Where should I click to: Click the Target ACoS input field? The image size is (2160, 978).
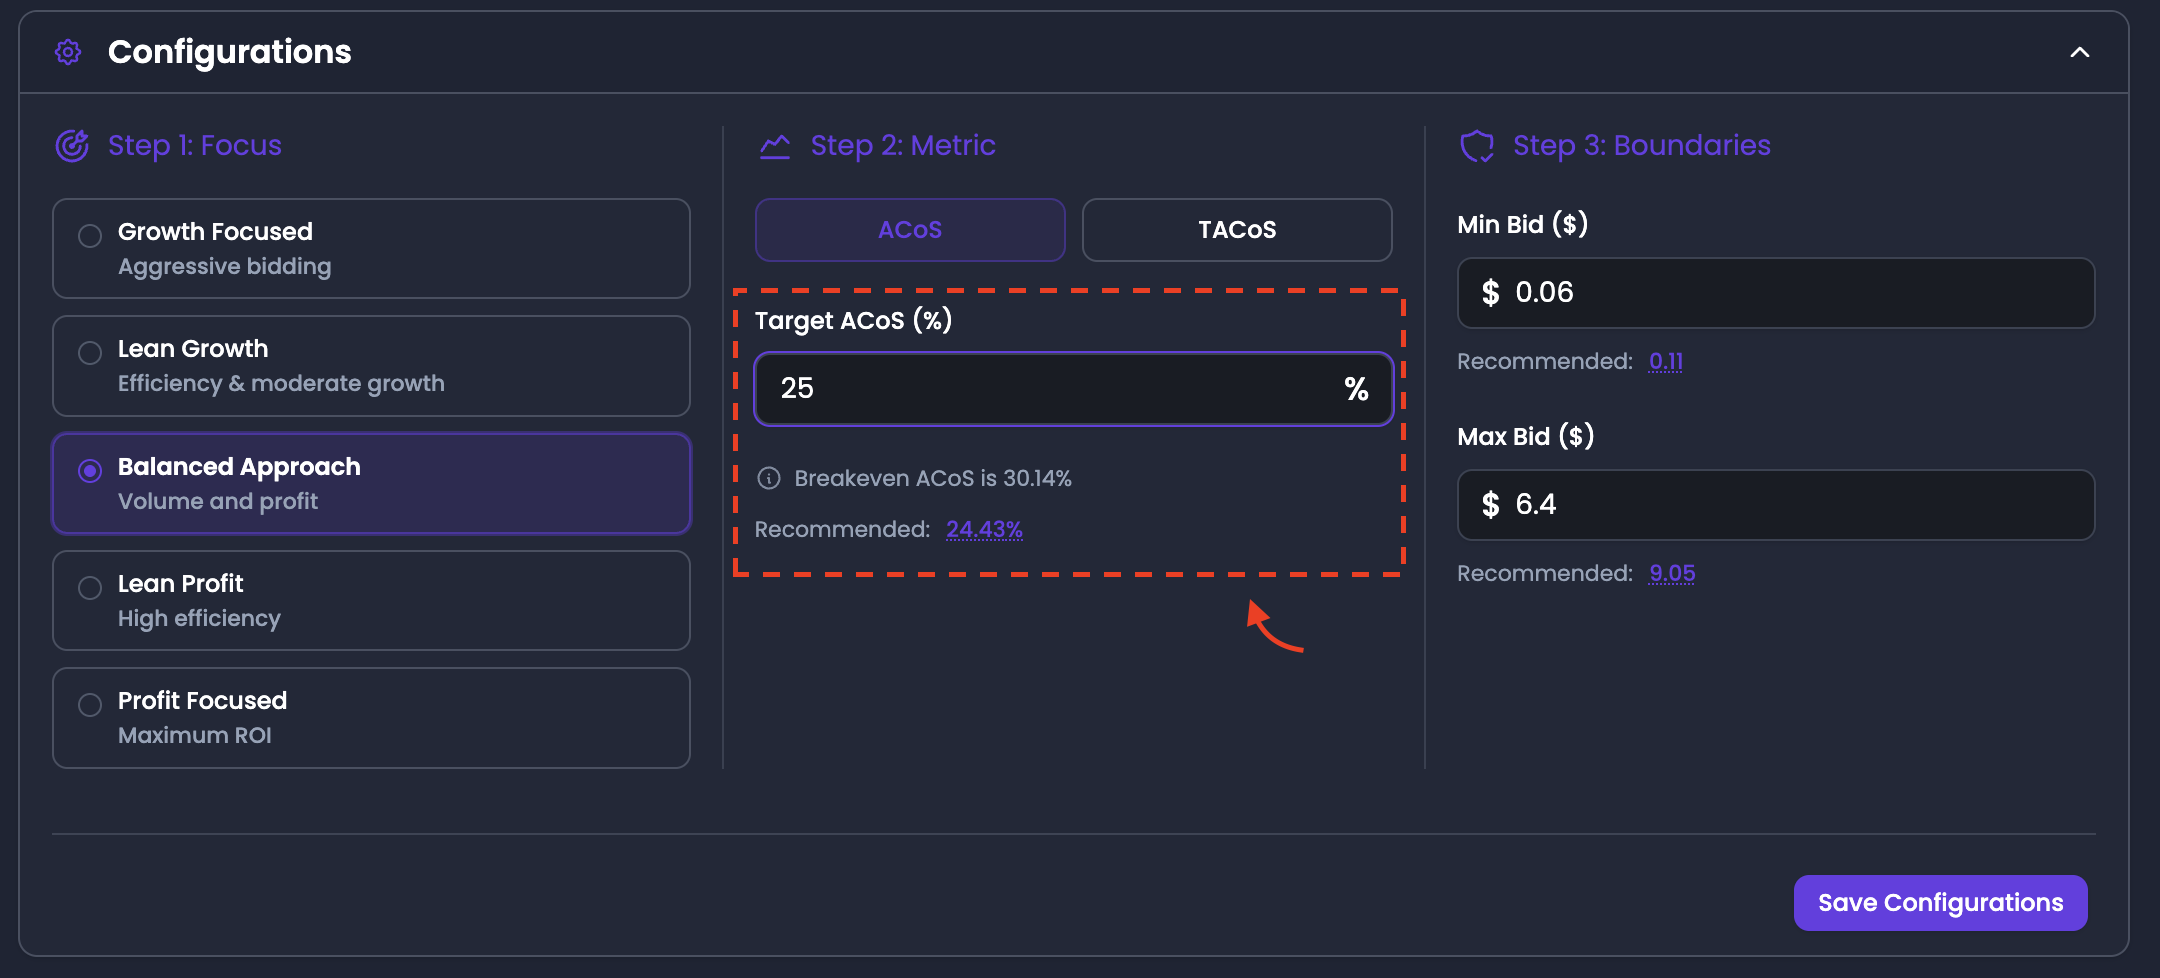tap(1074, 389)
